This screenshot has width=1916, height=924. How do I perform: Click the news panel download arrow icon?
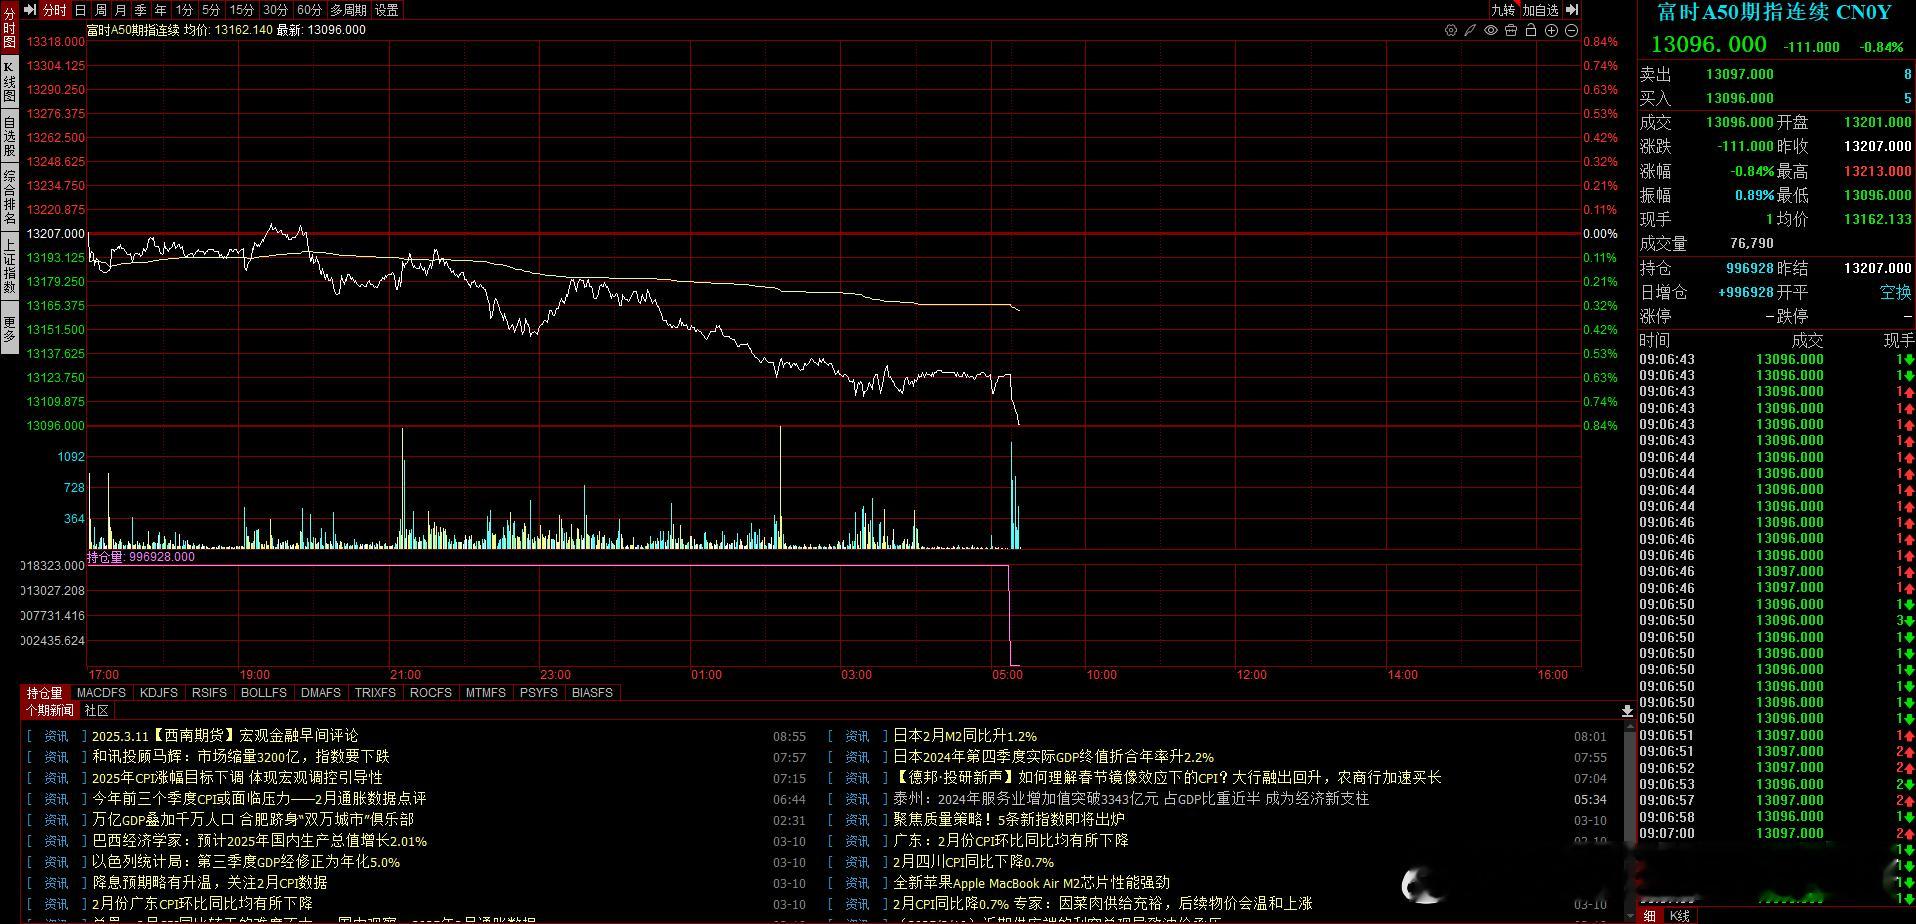click(x=1627, y=711)
